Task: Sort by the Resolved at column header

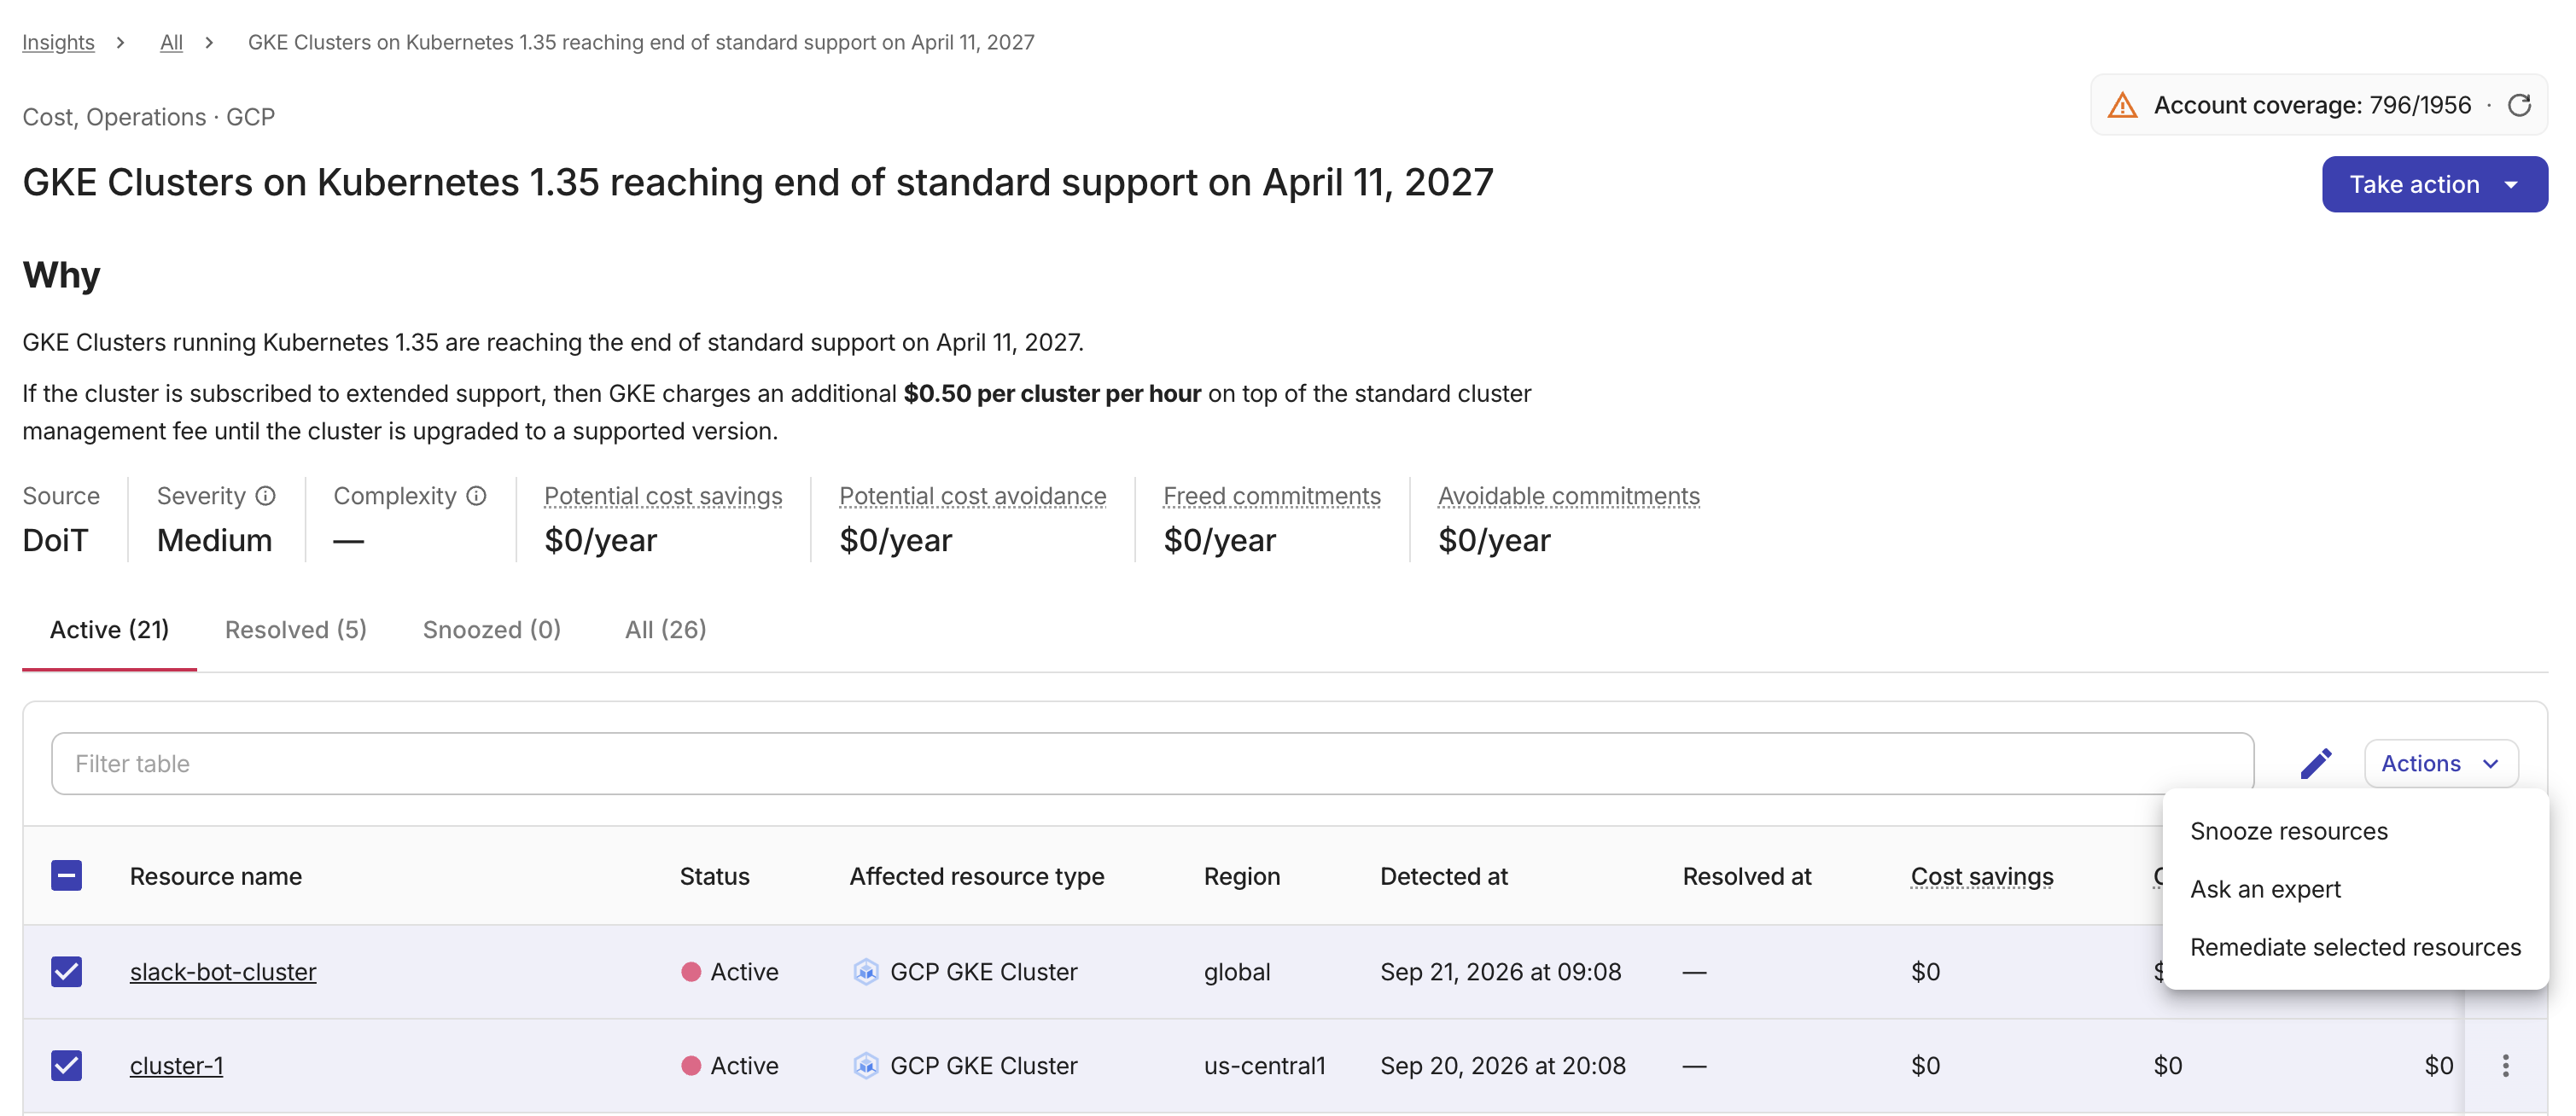Action: coord(1746,876)
